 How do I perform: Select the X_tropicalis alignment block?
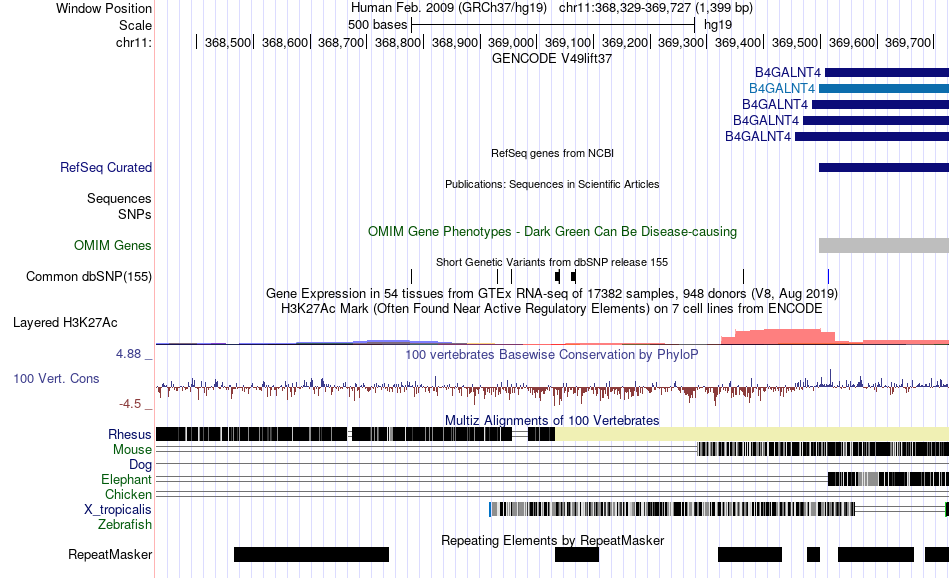[x=673, y=510]
